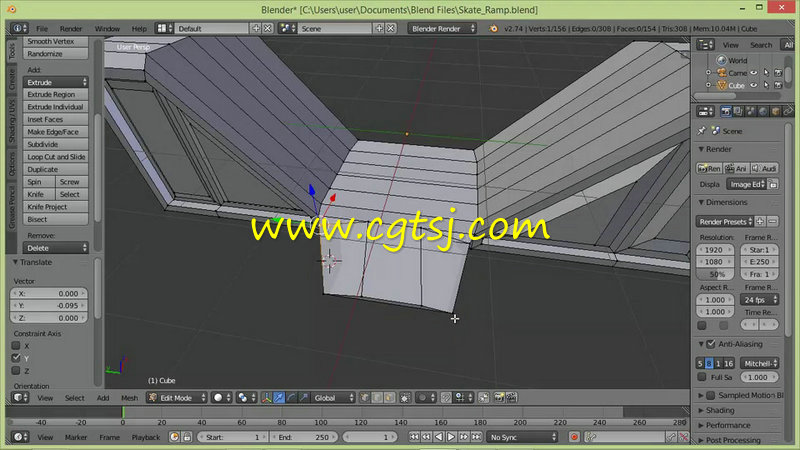This screenshot has width=800, height=450.
Task: Open the Mesh menu in 3D view header
Action: point(130,397)
